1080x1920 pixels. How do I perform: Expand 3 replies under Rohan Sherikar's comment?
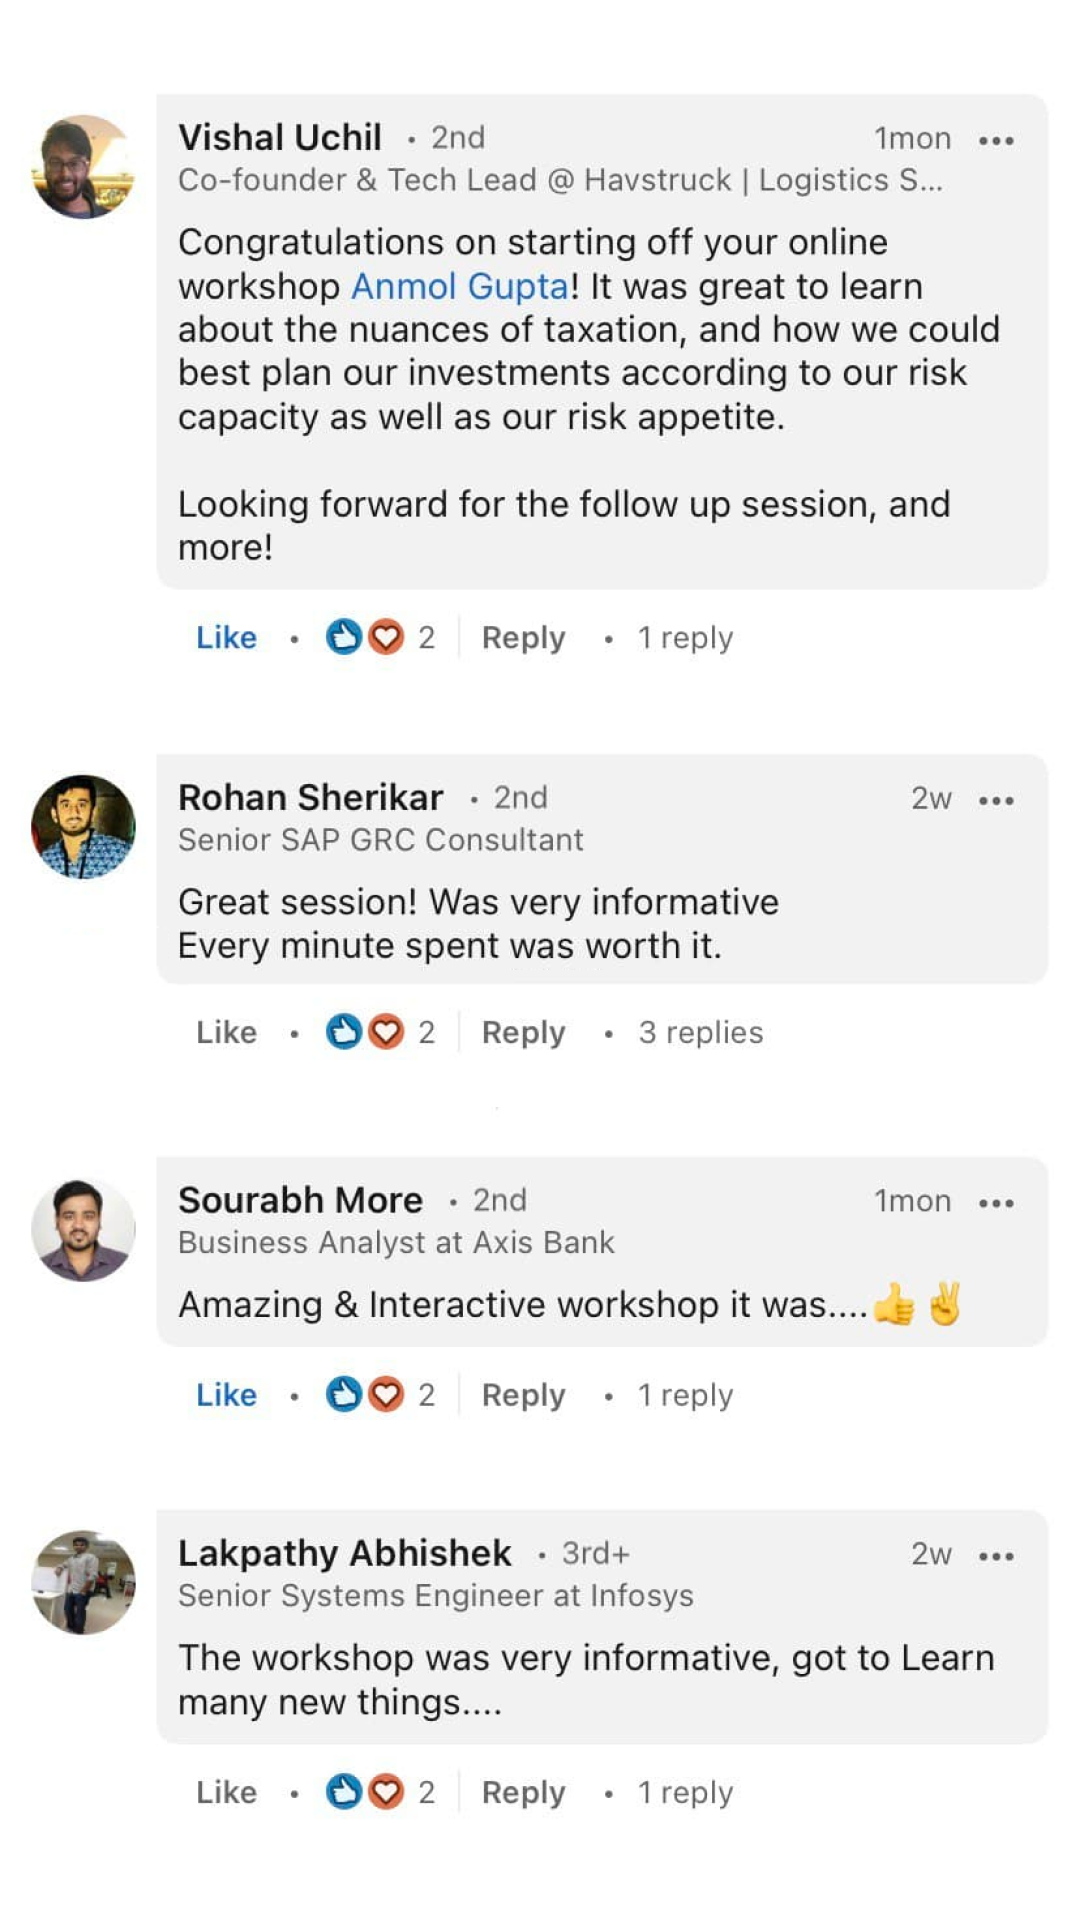pos(700,1032)
